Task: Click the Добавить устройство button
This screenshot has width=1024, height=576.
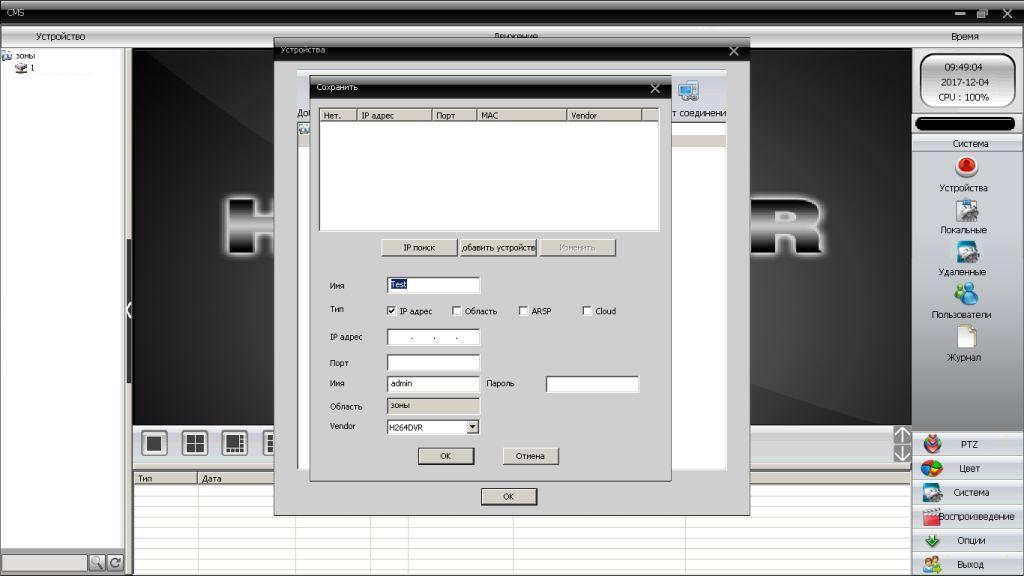Action: point(498,248)
